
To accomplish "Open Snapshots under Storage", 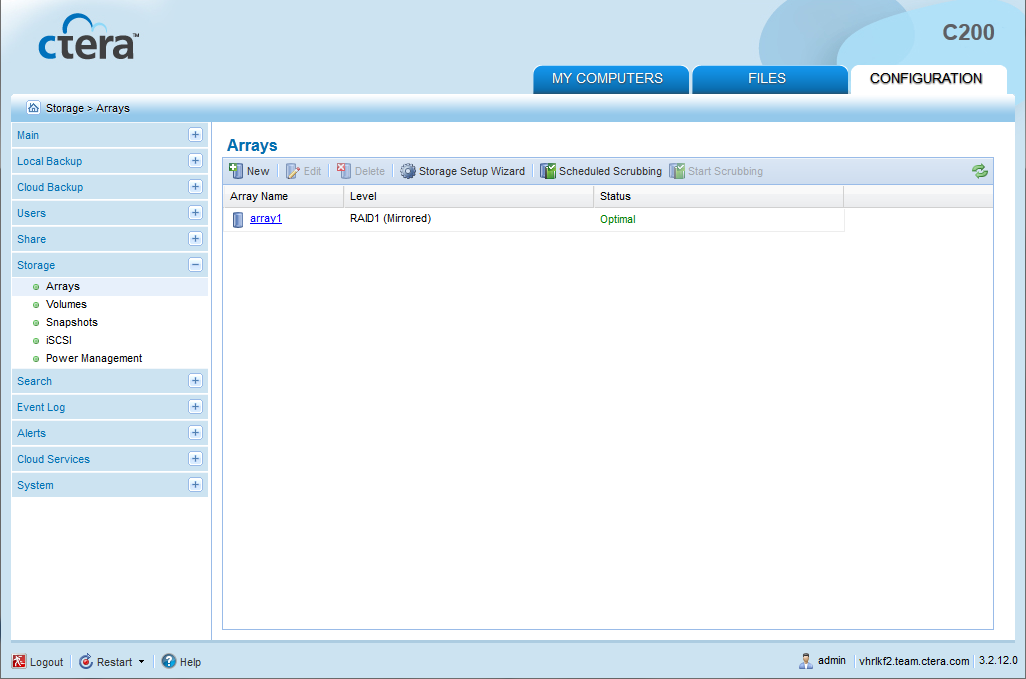I will [x=71, y=322].
